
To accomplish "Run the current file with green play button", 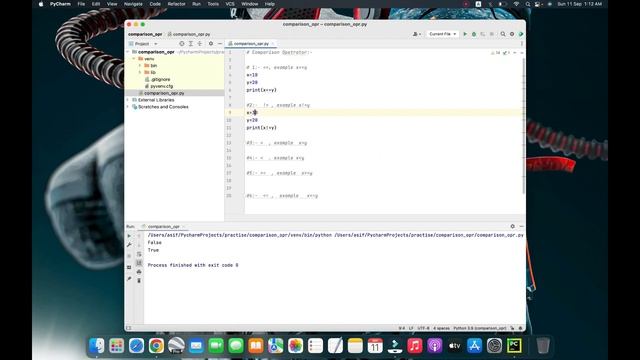I will pyautogui.click(x=464, y=34).
